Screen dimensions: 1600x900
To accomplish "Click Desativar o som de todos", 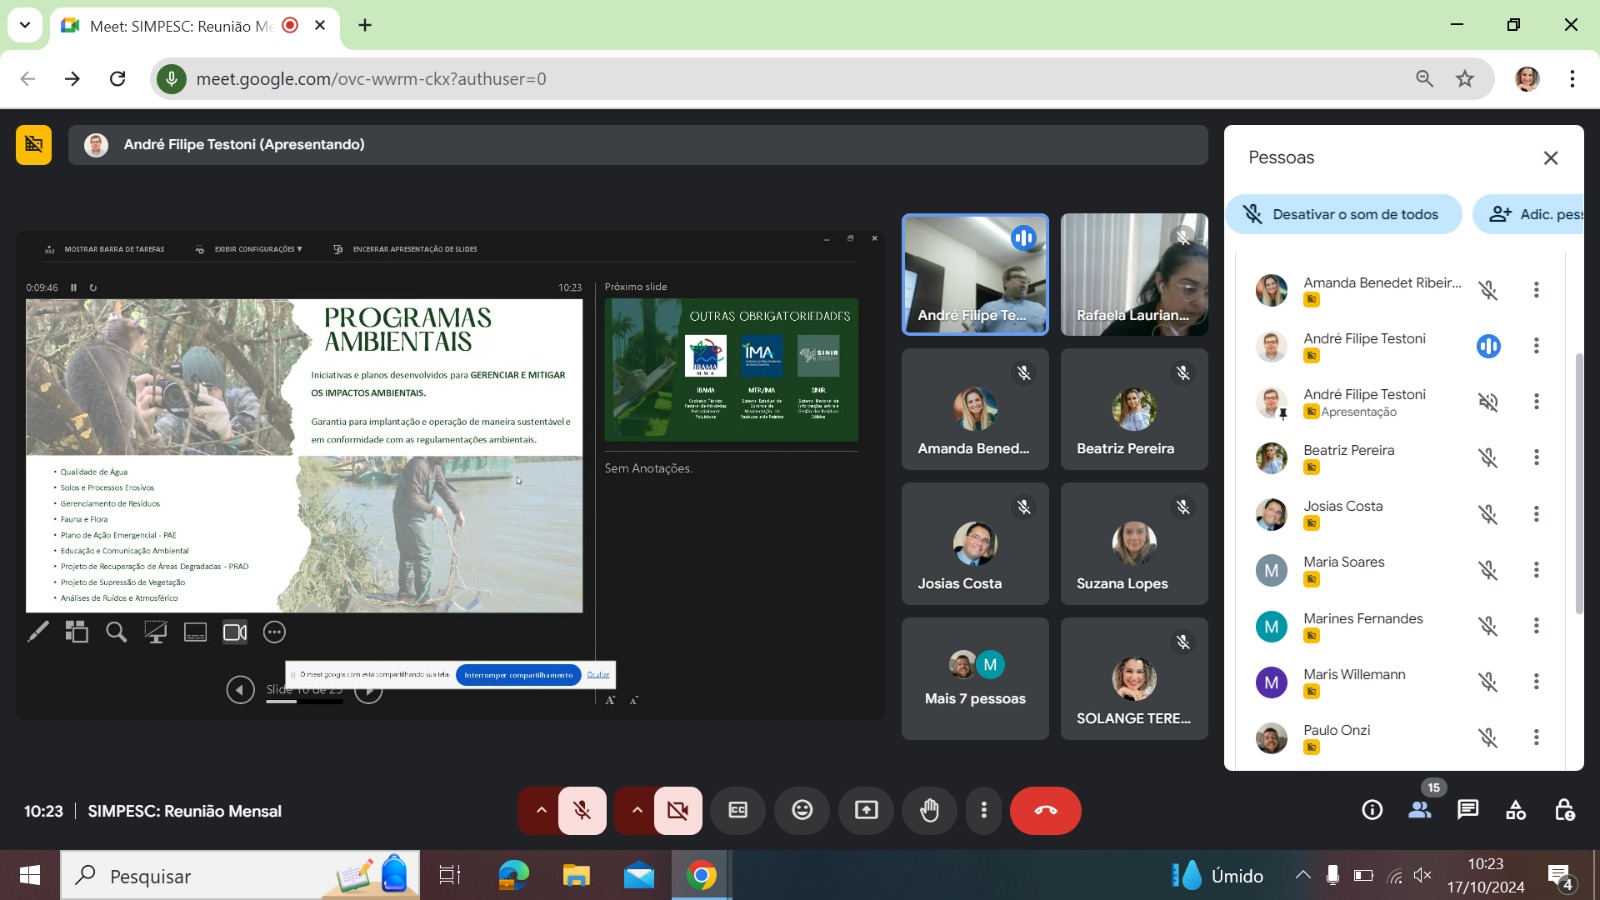I will (x=1343, y=214).
